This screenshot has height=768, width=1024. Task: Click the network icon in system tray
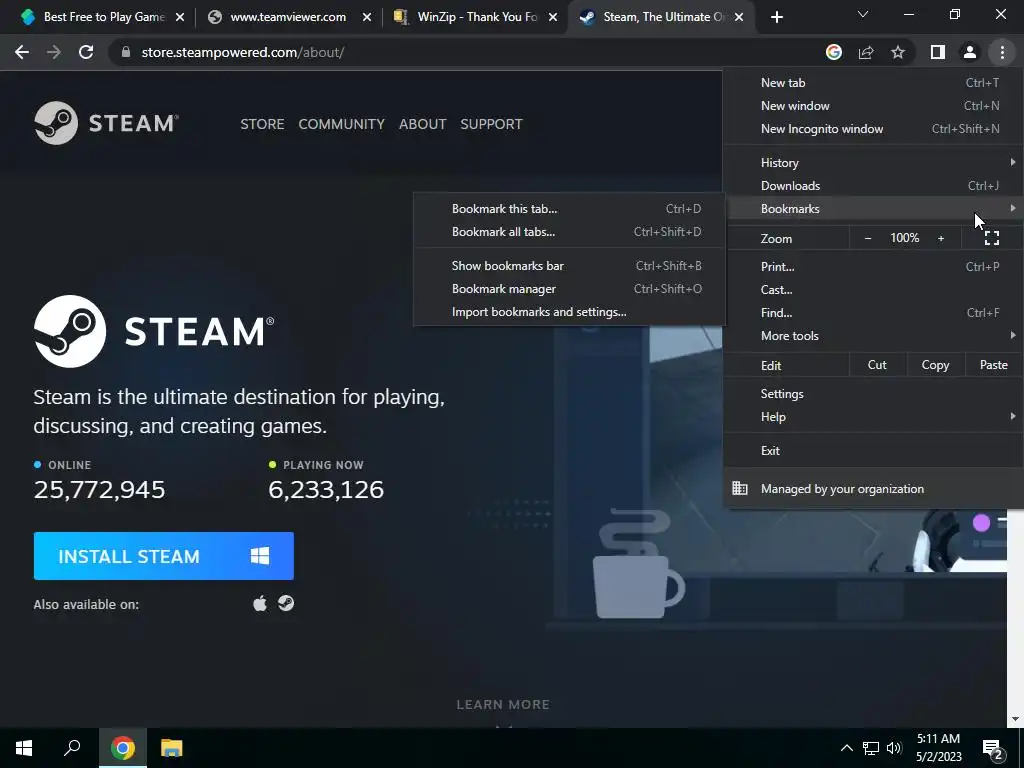tap(871, 748)
